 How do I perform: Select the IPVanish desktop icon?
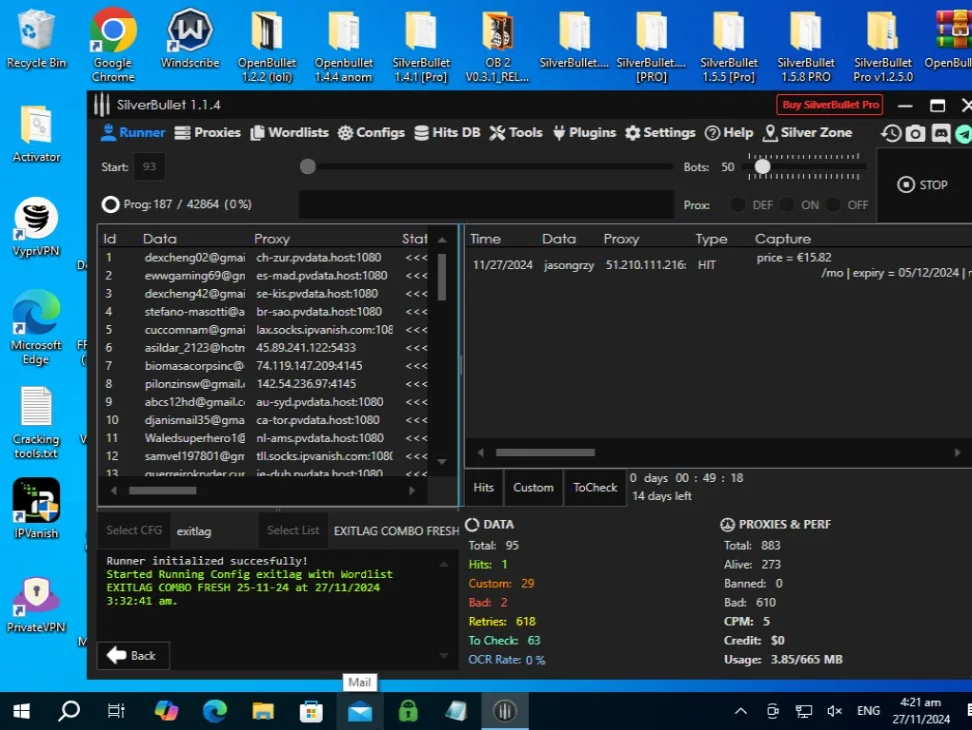click(x=36, y=509)
